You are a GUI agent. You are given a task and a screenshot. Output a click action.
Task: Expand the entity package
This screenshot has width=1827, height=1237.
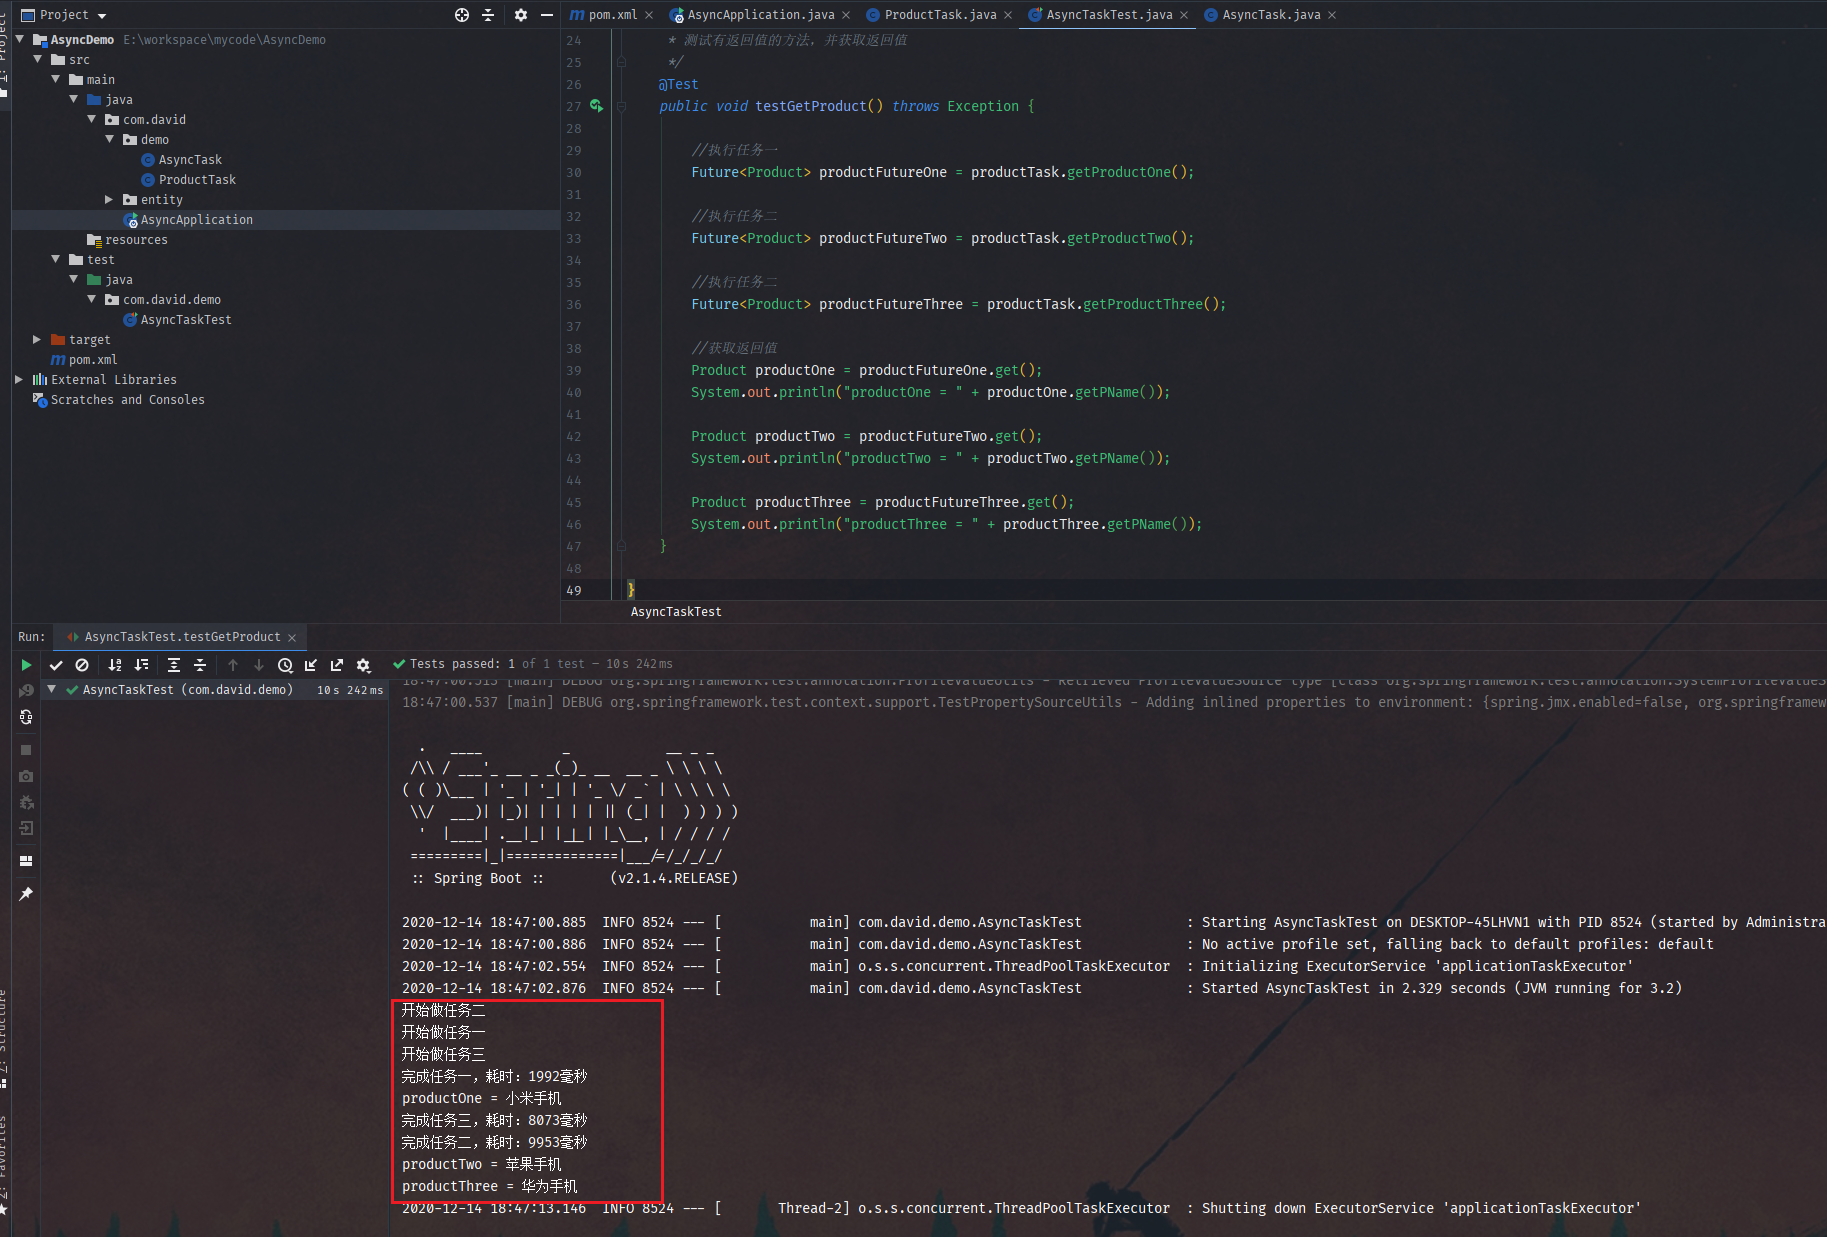[110, 199]
